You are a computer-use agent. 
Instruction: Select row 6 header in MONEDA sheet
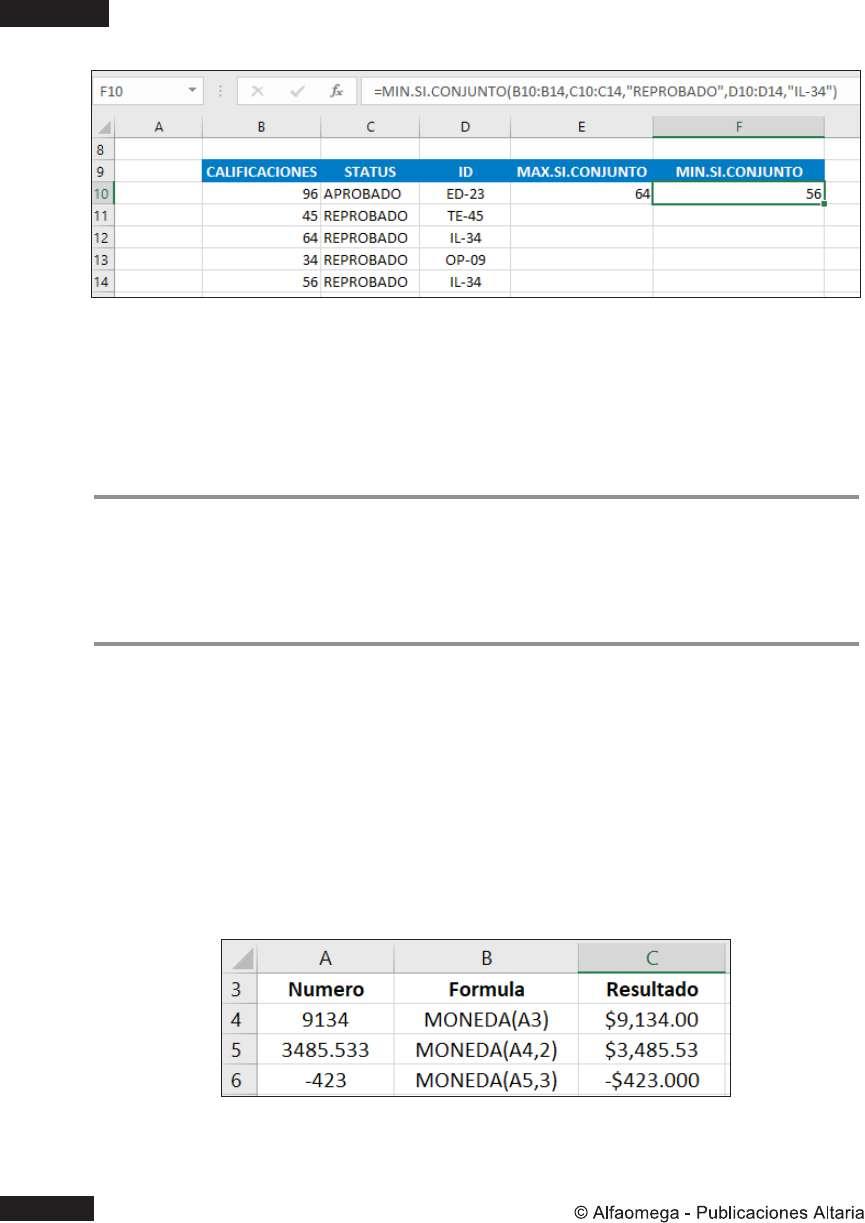[x=239, y=1080]
